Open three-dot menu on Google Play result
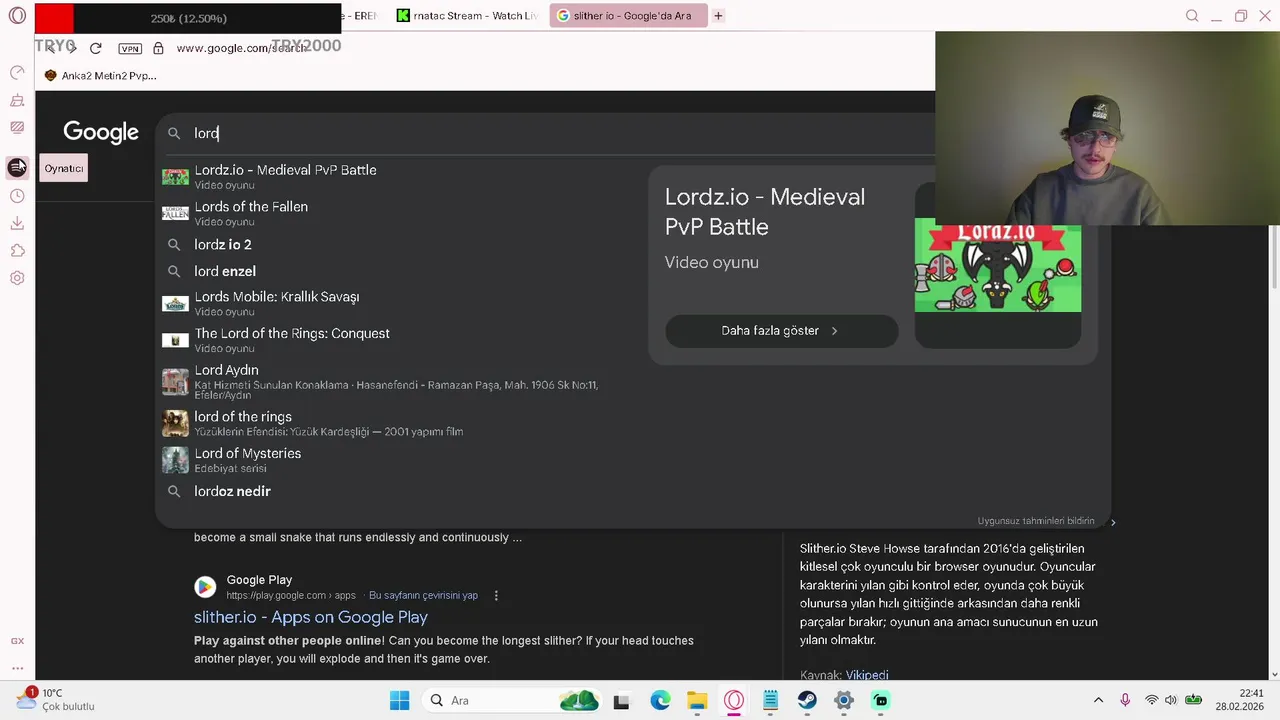 [x=496, y=595]
